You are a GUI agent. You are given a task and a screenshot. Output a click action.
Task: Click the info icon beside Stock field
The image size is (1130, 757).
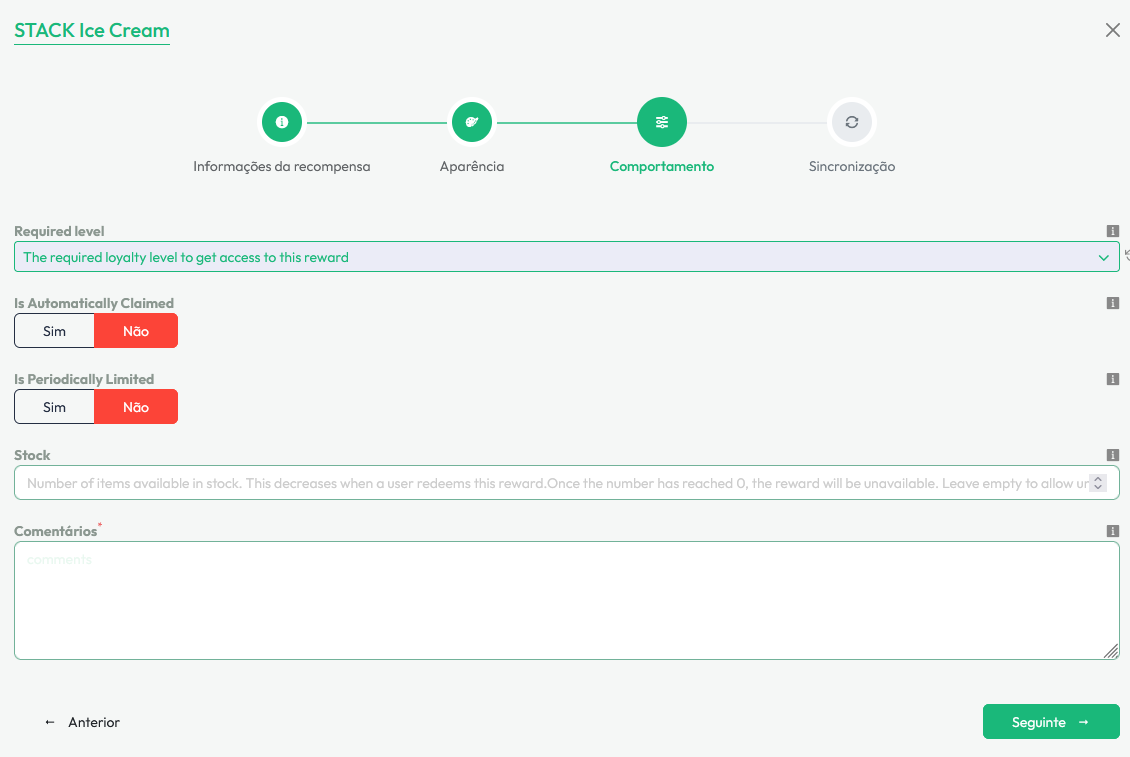[1112, 455]
